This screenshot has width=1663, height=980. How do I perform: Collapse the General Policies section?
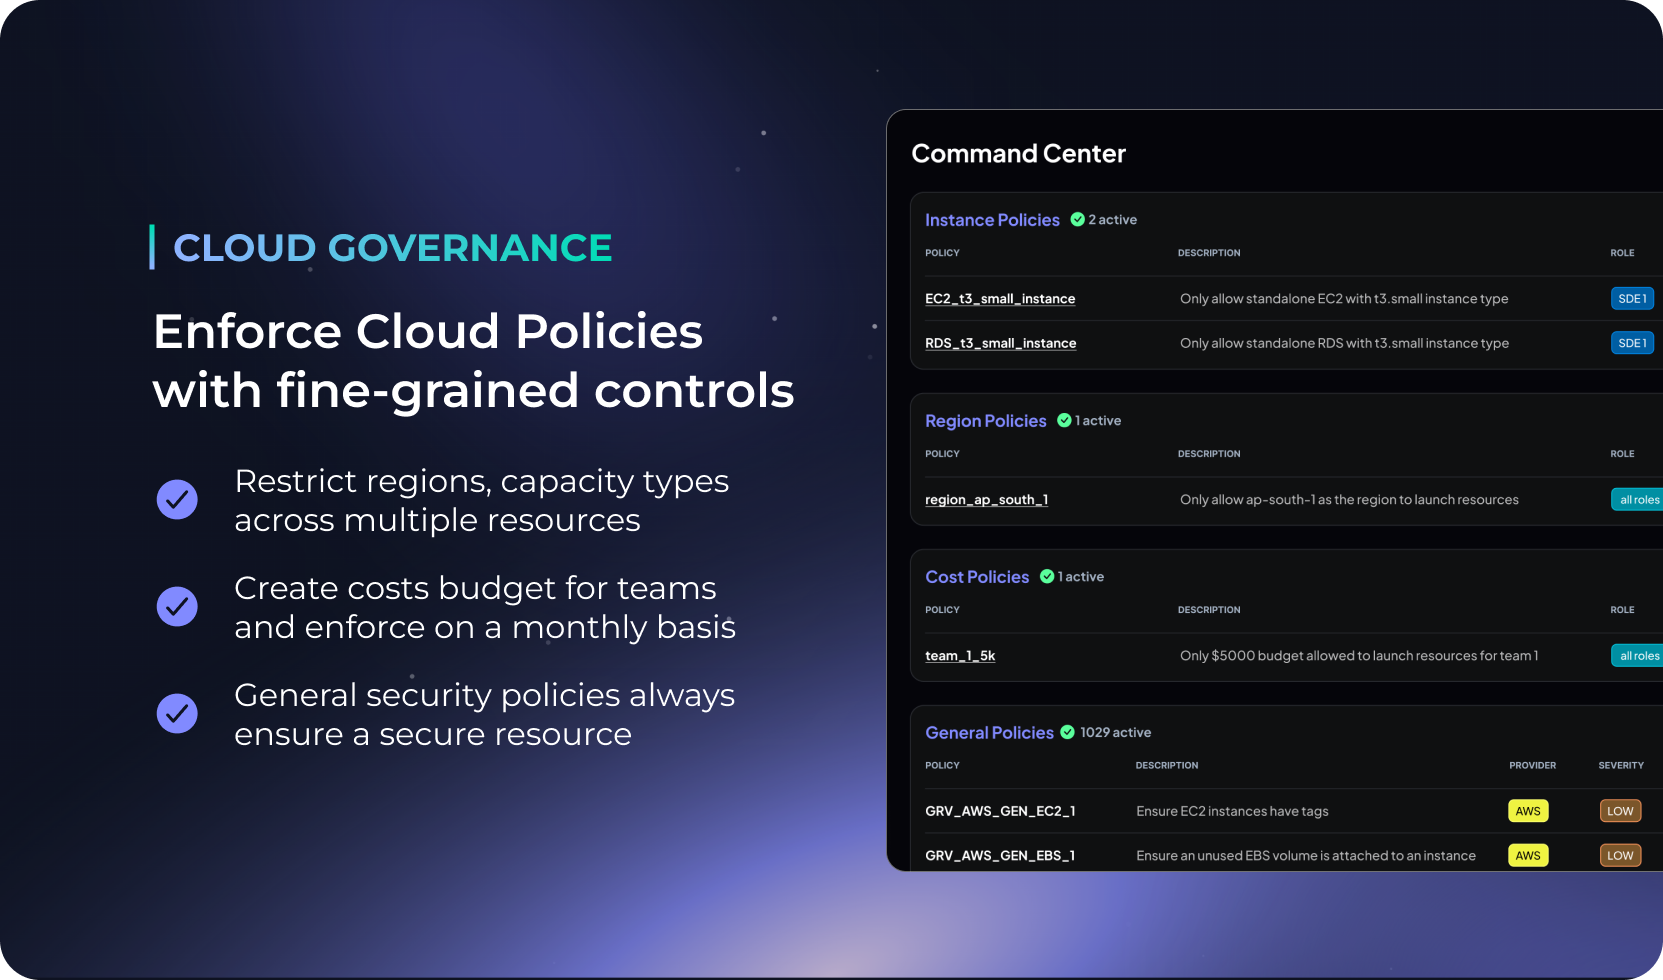(x=990, y=732)
